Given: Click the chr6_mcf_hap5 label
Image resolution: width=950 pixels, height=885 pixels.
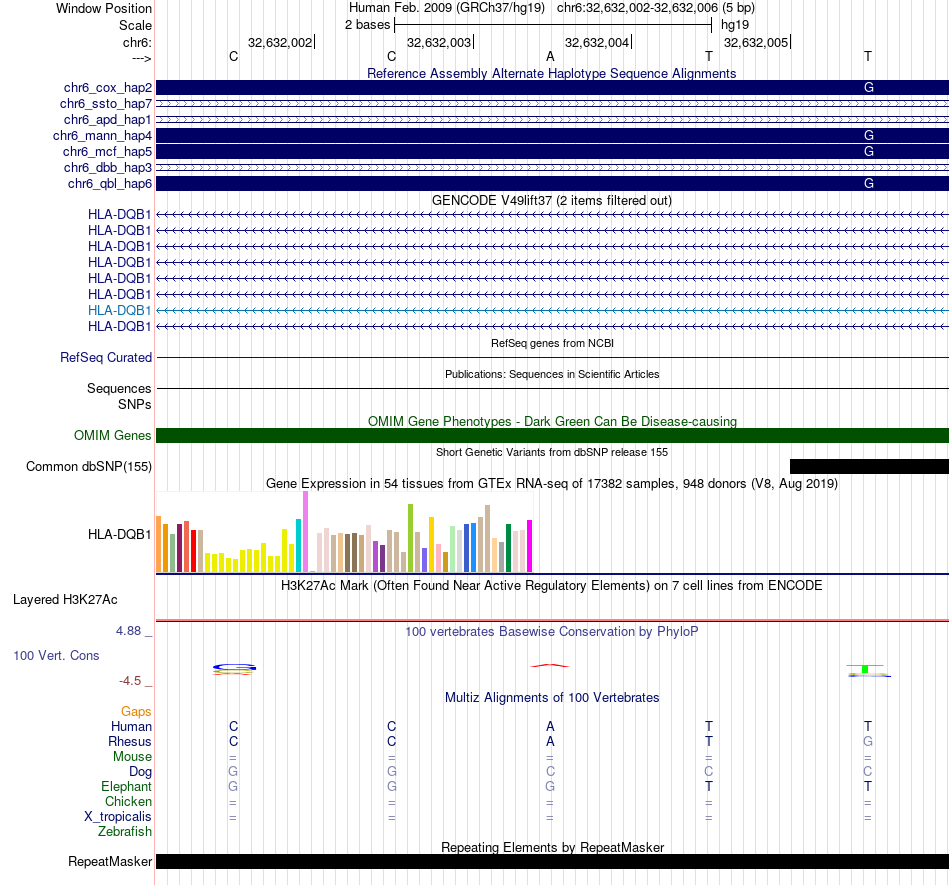Looking at the screenshot, I should [x=107, y=151].
